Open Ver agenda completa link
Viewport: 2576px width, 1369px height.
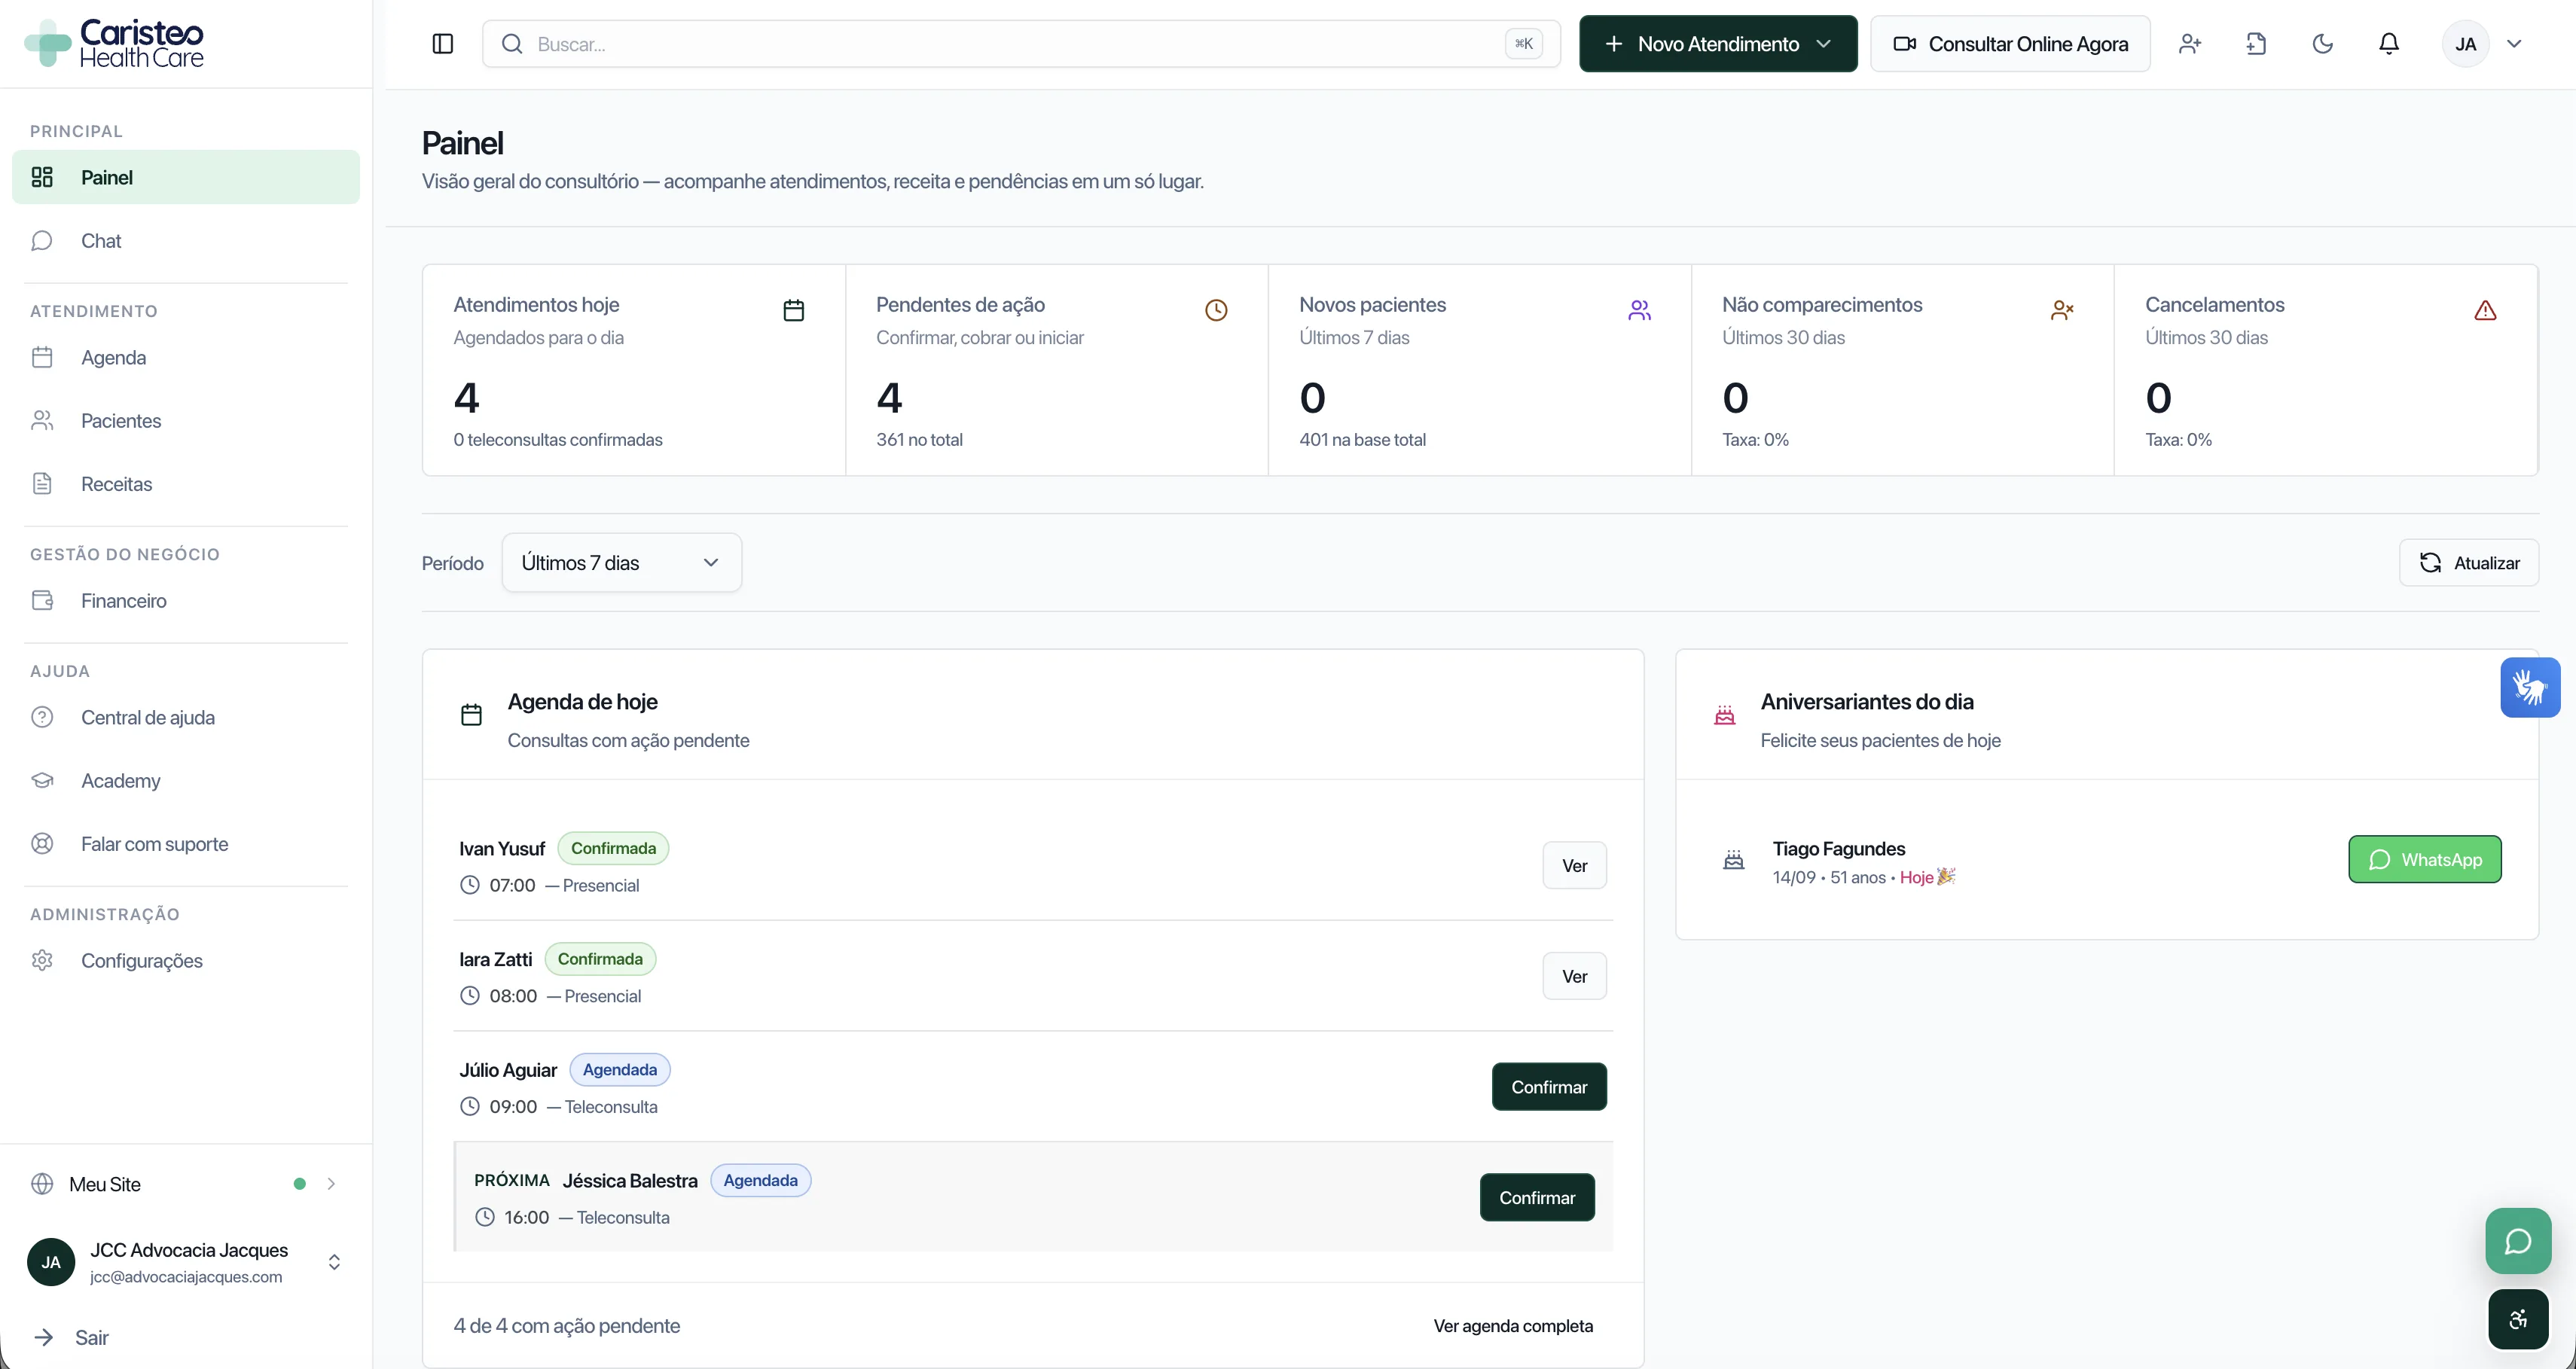point(1513,1326)
